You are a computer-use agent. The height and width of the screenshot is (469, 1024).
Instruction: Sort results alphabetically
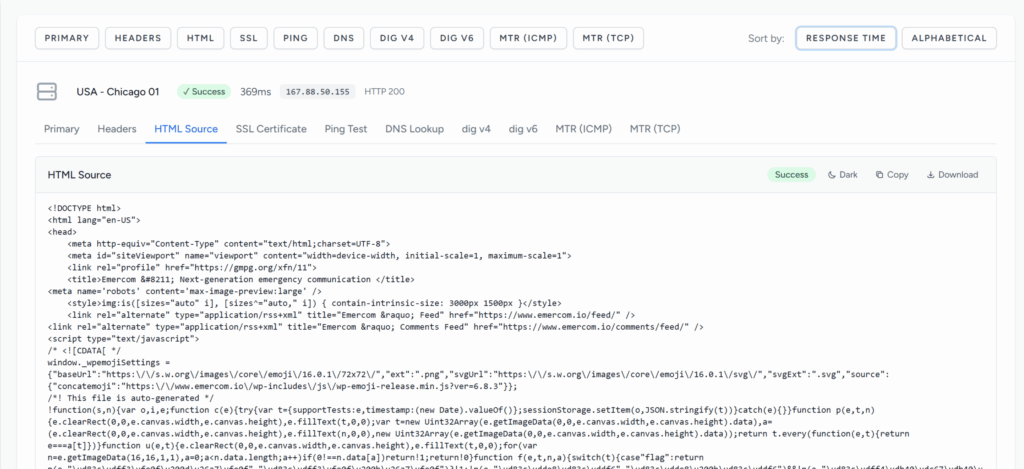(949, 38)
